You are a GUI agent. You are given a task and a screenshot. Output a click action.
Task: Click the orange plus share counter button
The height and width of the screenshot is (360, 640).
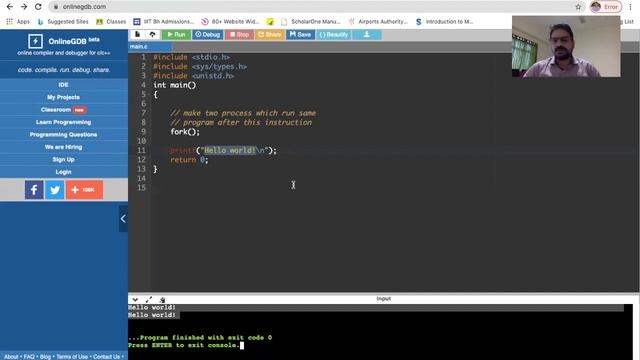84,190
